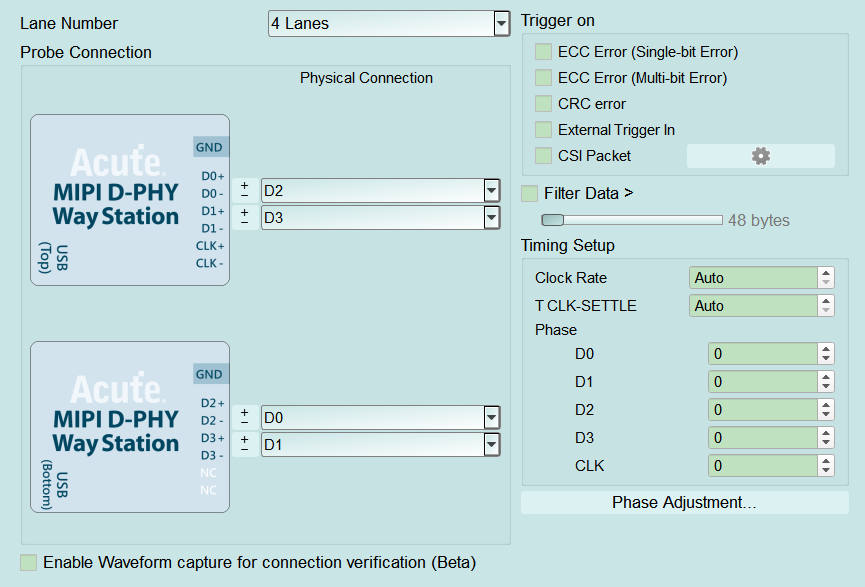Click the Phase Adjustment... button
Screen dimensions: 865x587
[685, 503]
